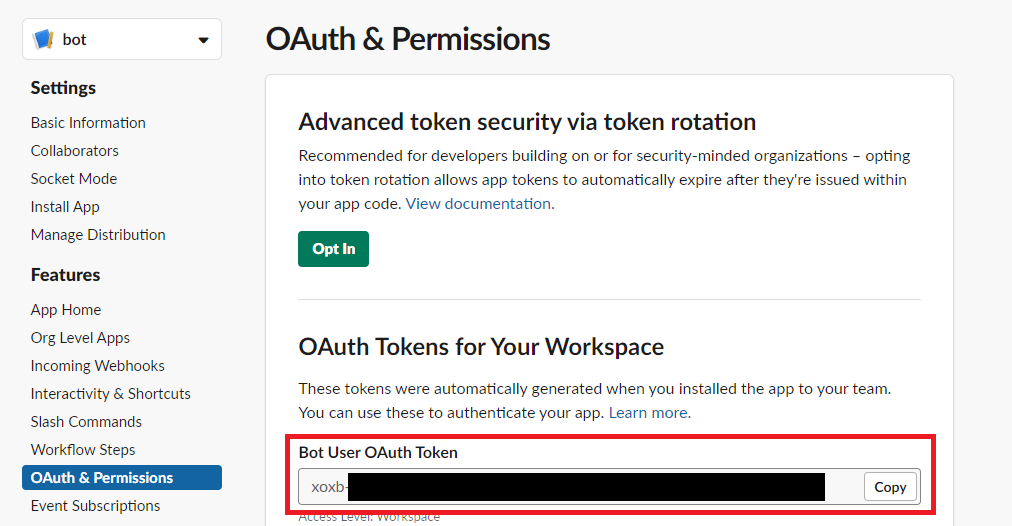Open Socket Mode settings

(x=74, y=179)
